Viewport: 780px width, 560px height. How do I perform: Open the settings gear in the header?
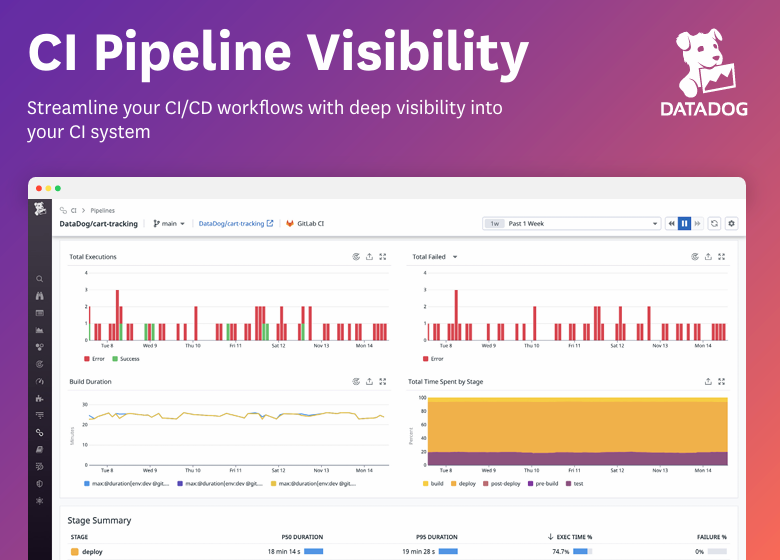point(731,224)
